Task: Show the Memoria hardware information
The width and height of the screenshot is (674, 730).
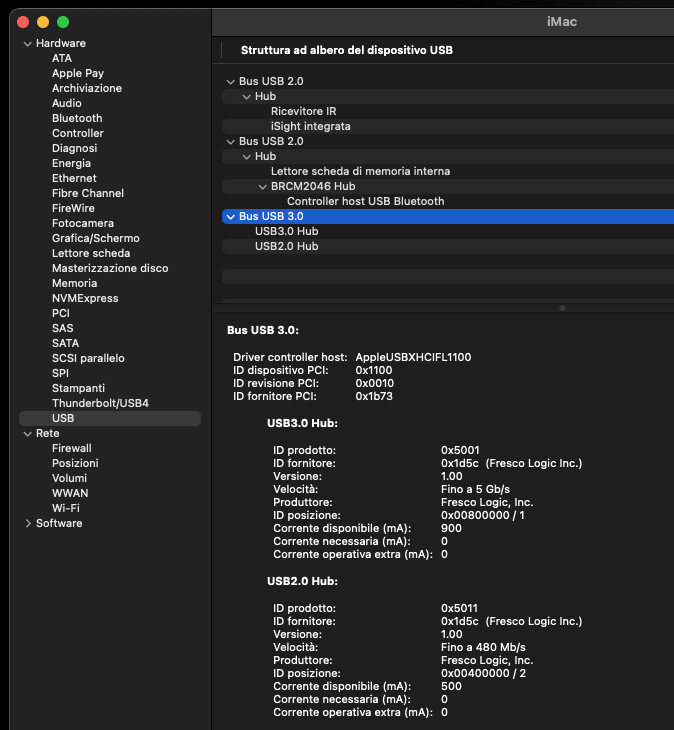Action: (x=74, y=283)
